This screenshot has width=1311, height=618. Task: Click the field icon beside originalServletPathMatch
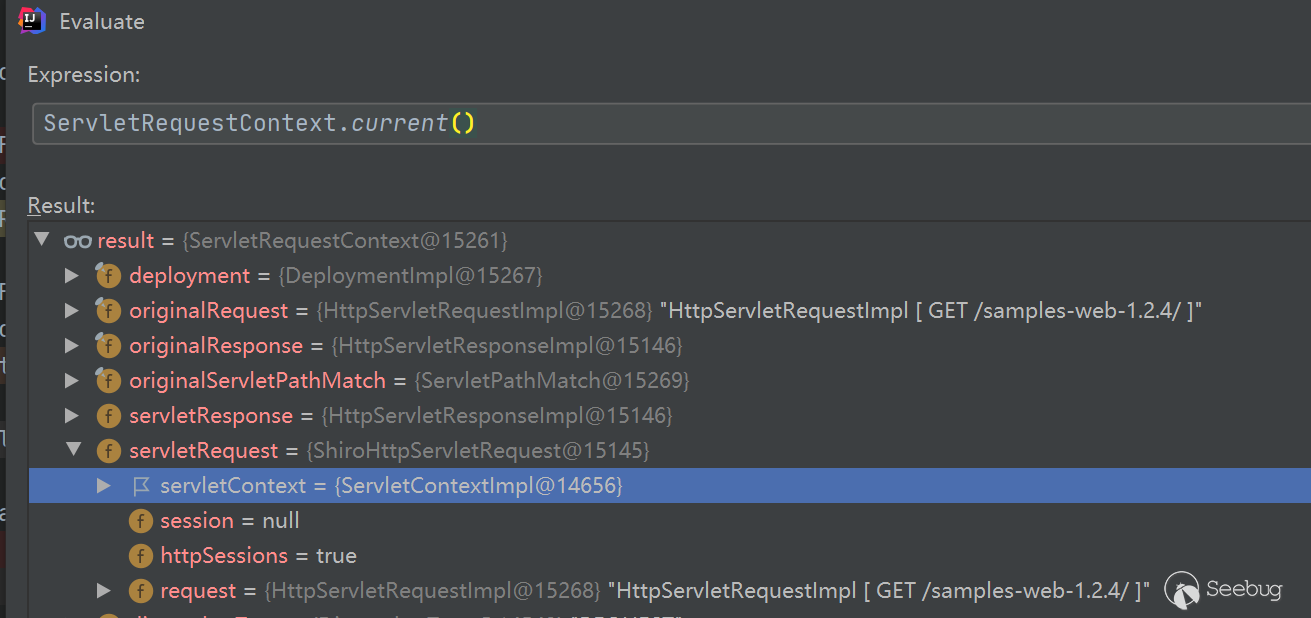108,381
